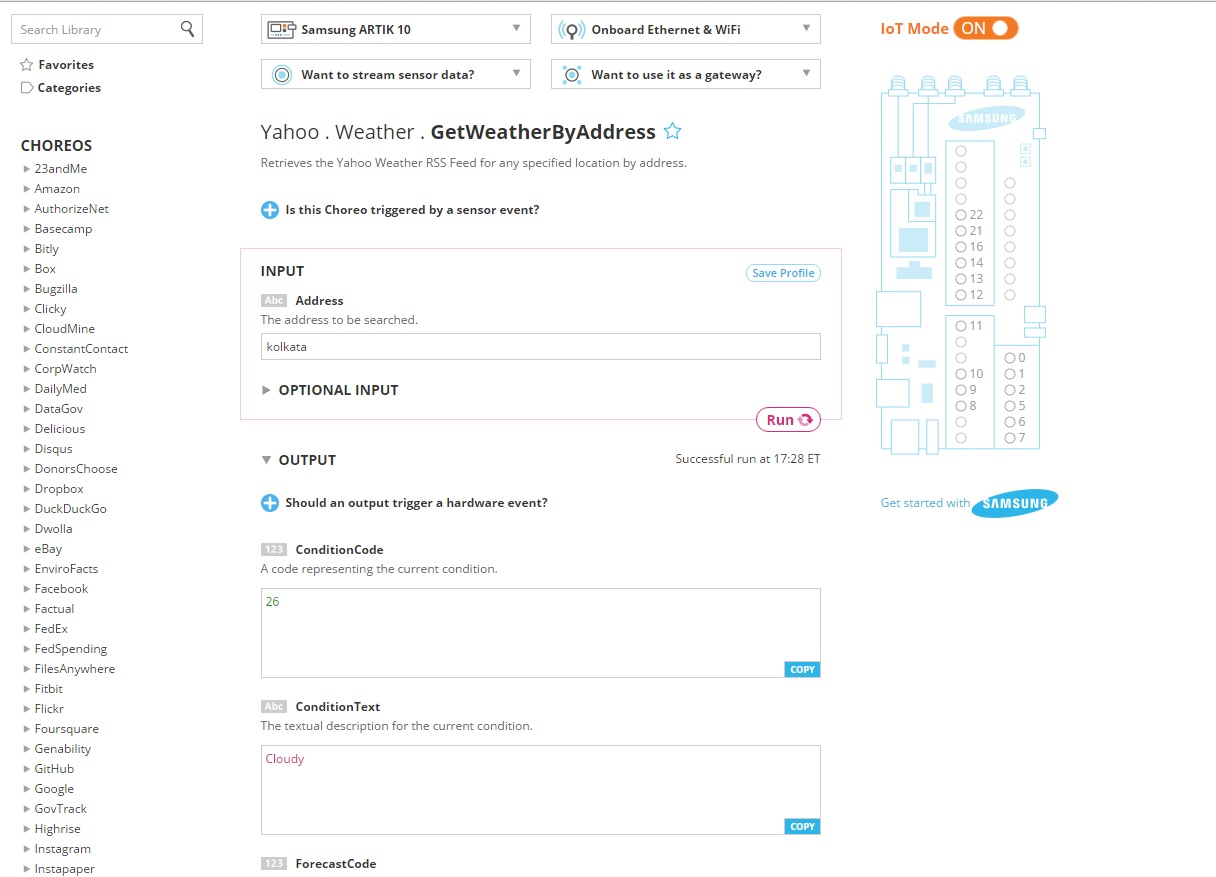This screenshot has height=877, width=1216.
Task: Select pin 10 on the board diagram
Action: tap(961, 374)
